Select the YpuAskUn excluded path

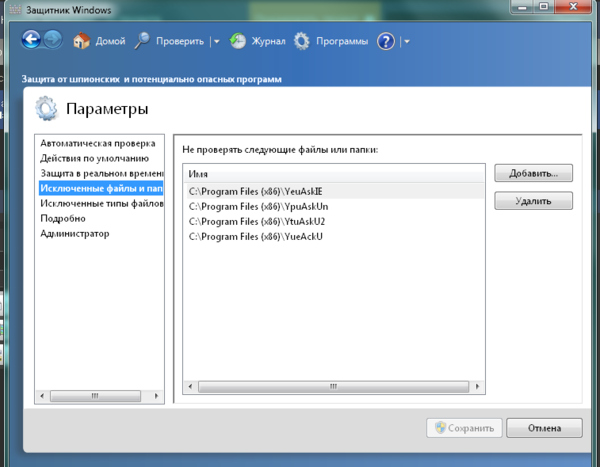tap(334, 207)
